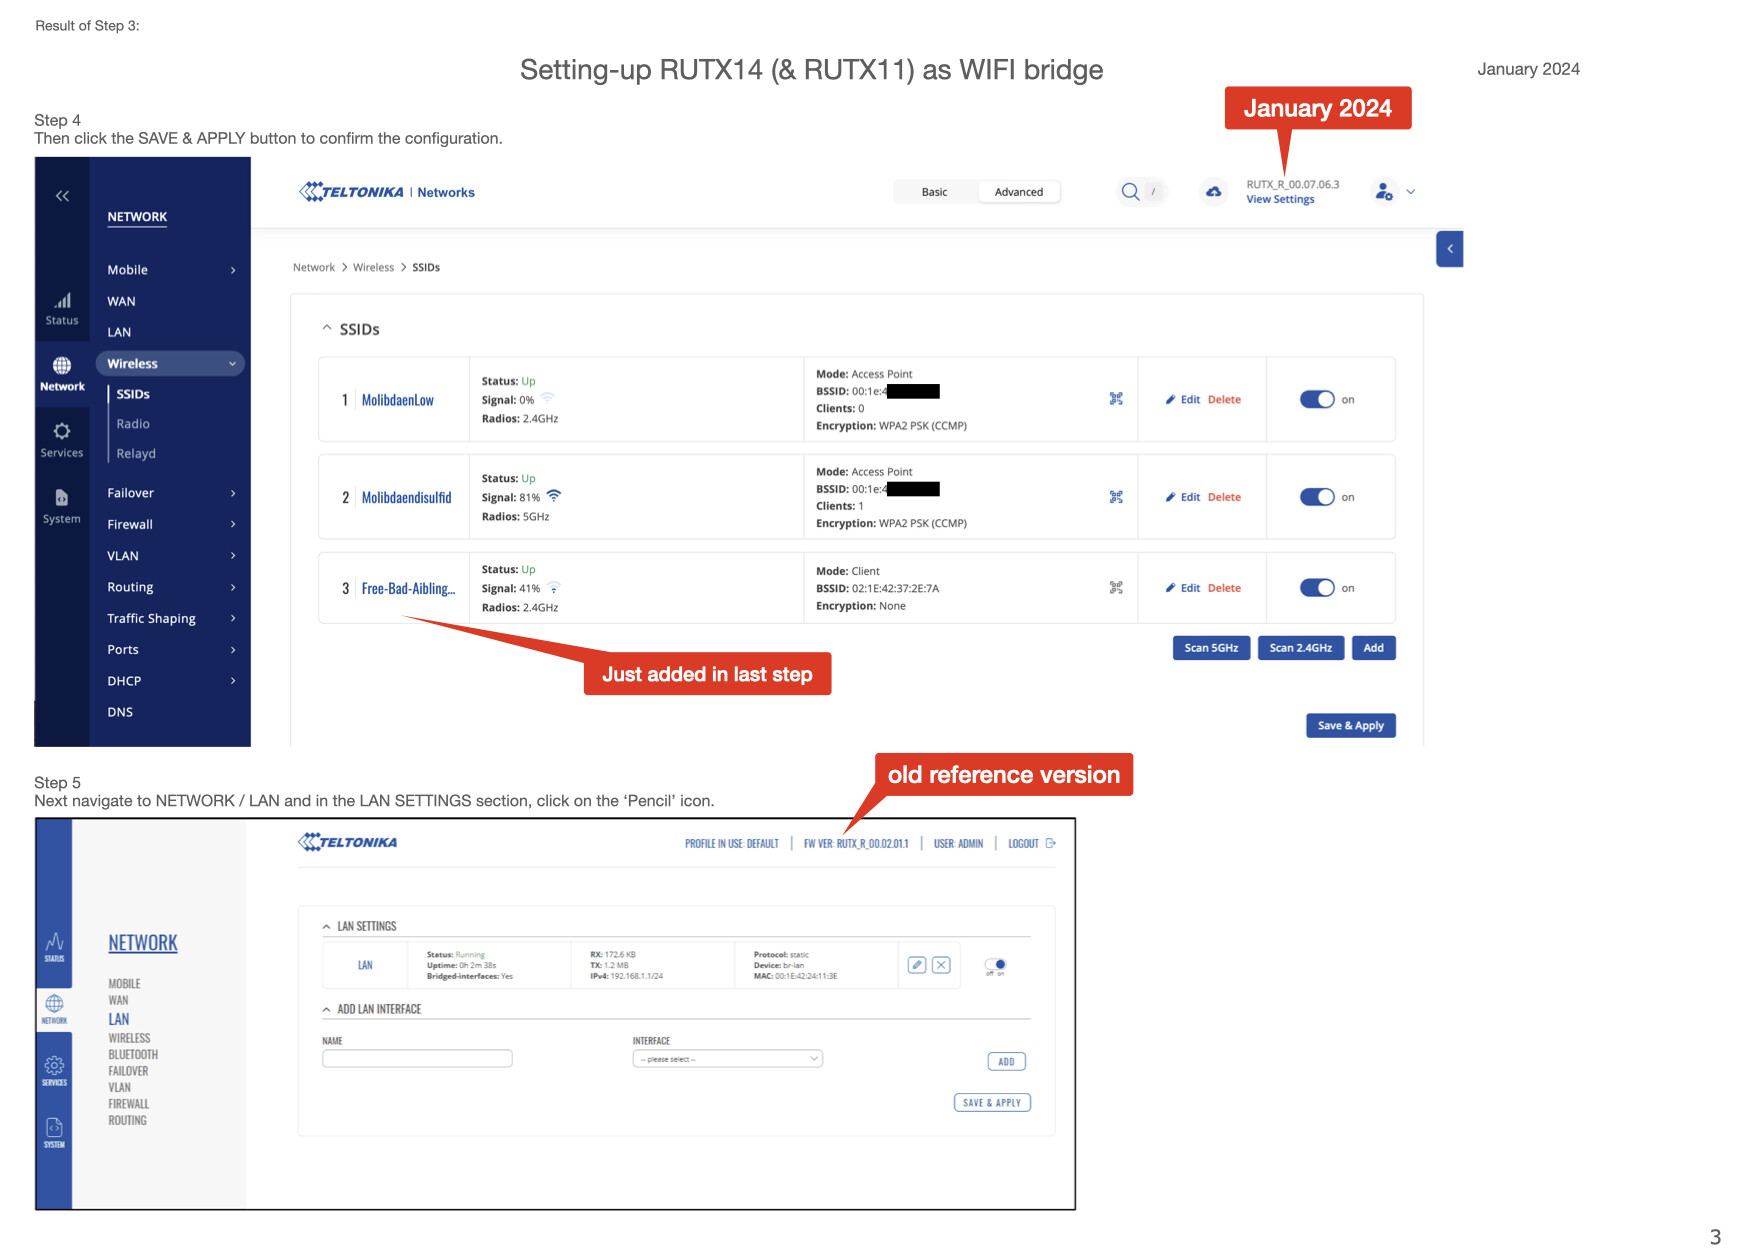Click the LAN delete X icon
Screen dimensions: 1740x1260
[941, 965]
